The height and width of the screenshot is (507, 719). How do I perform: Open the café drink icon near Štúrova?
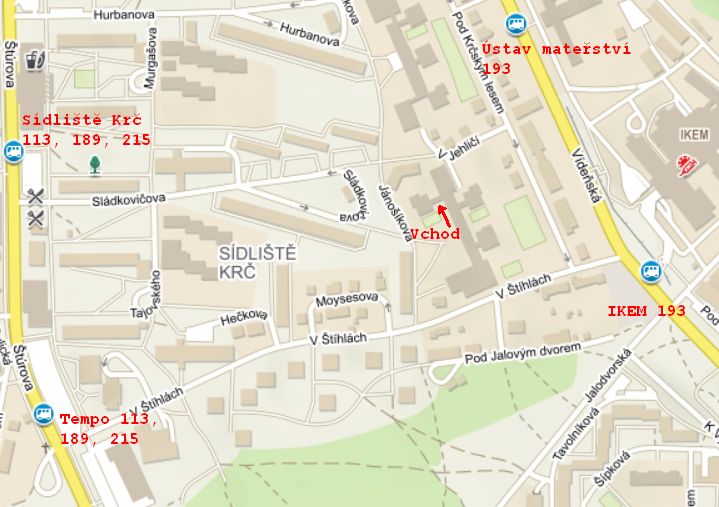click(x=35, y=61)
